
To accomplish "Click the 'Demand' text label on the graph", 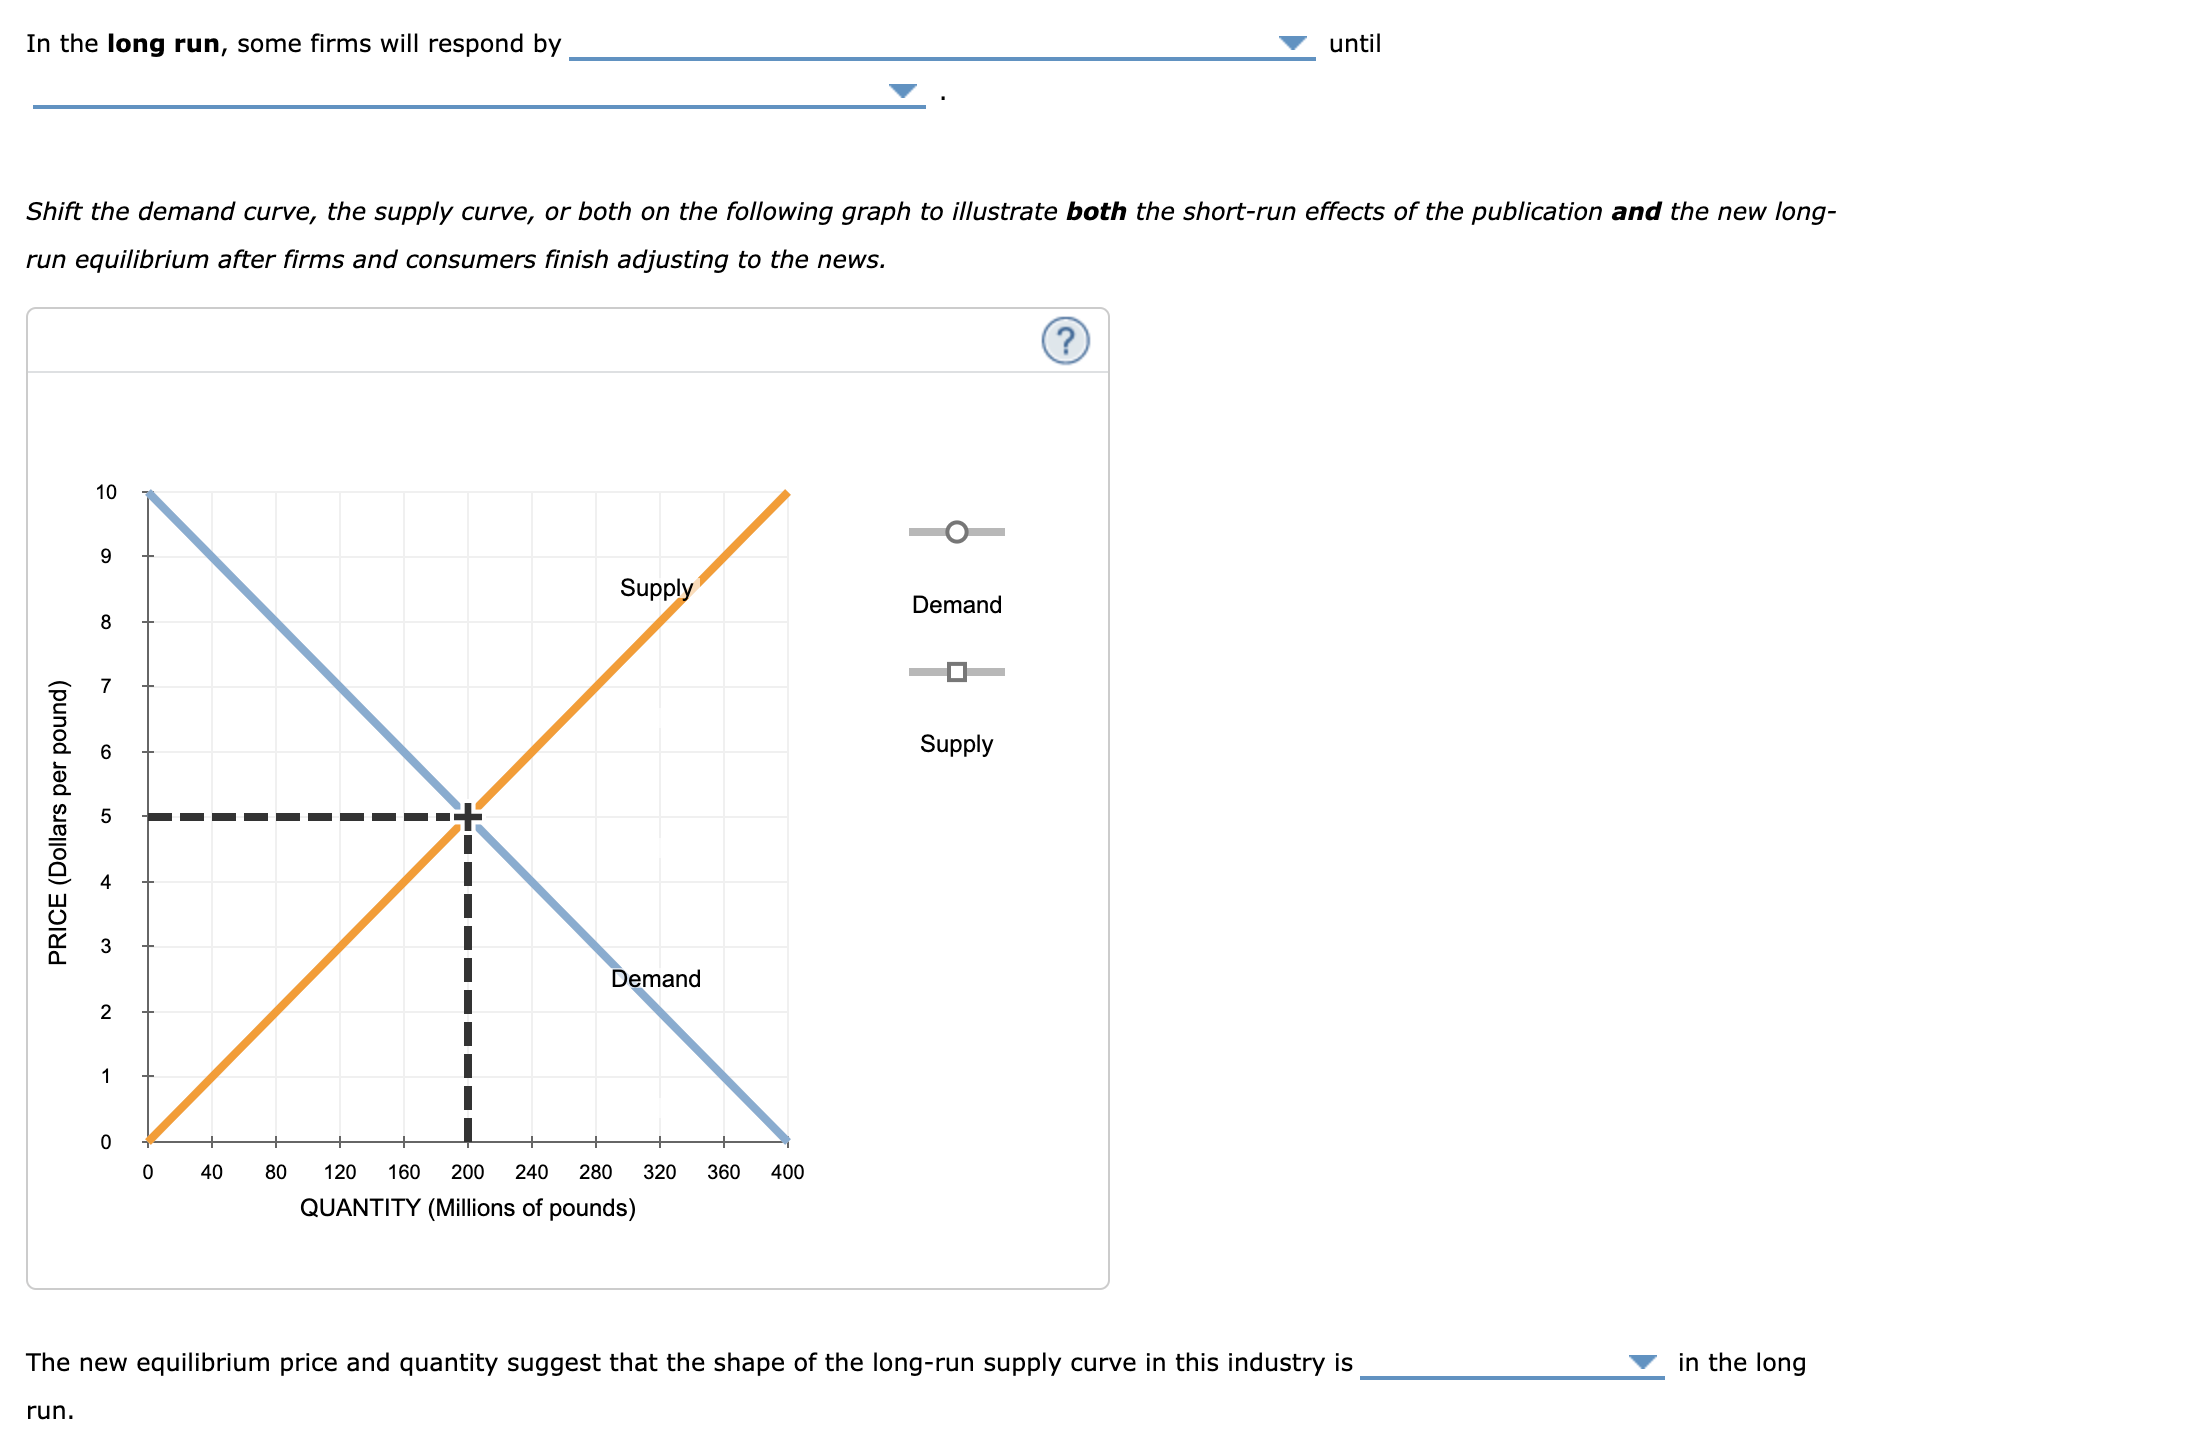I will click(x=655, y=978).
